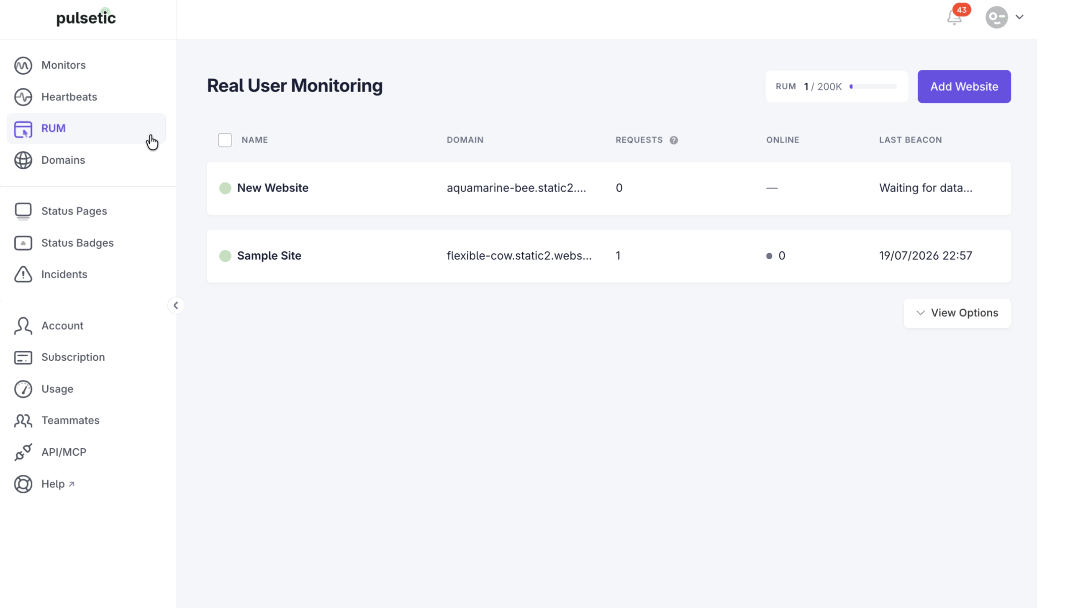The width and height of the screenshot is (1080, 608).
Task: Click the ONLINE column header
Action: 782,140
